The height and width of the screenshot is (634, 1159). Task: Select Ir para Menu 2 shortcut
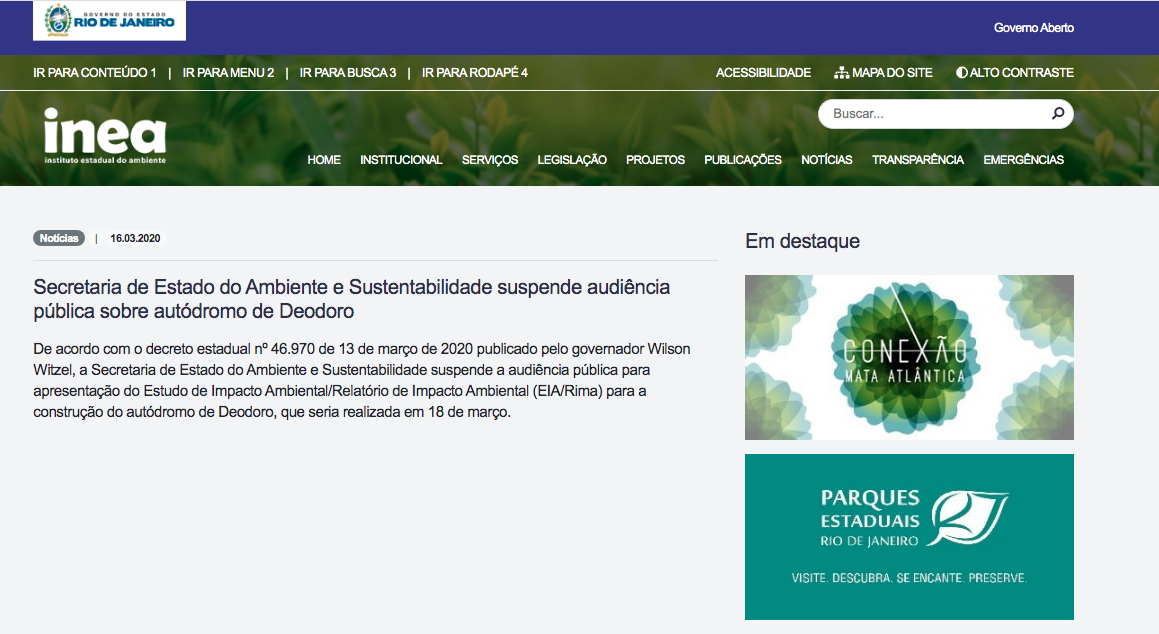pos(228,73)
